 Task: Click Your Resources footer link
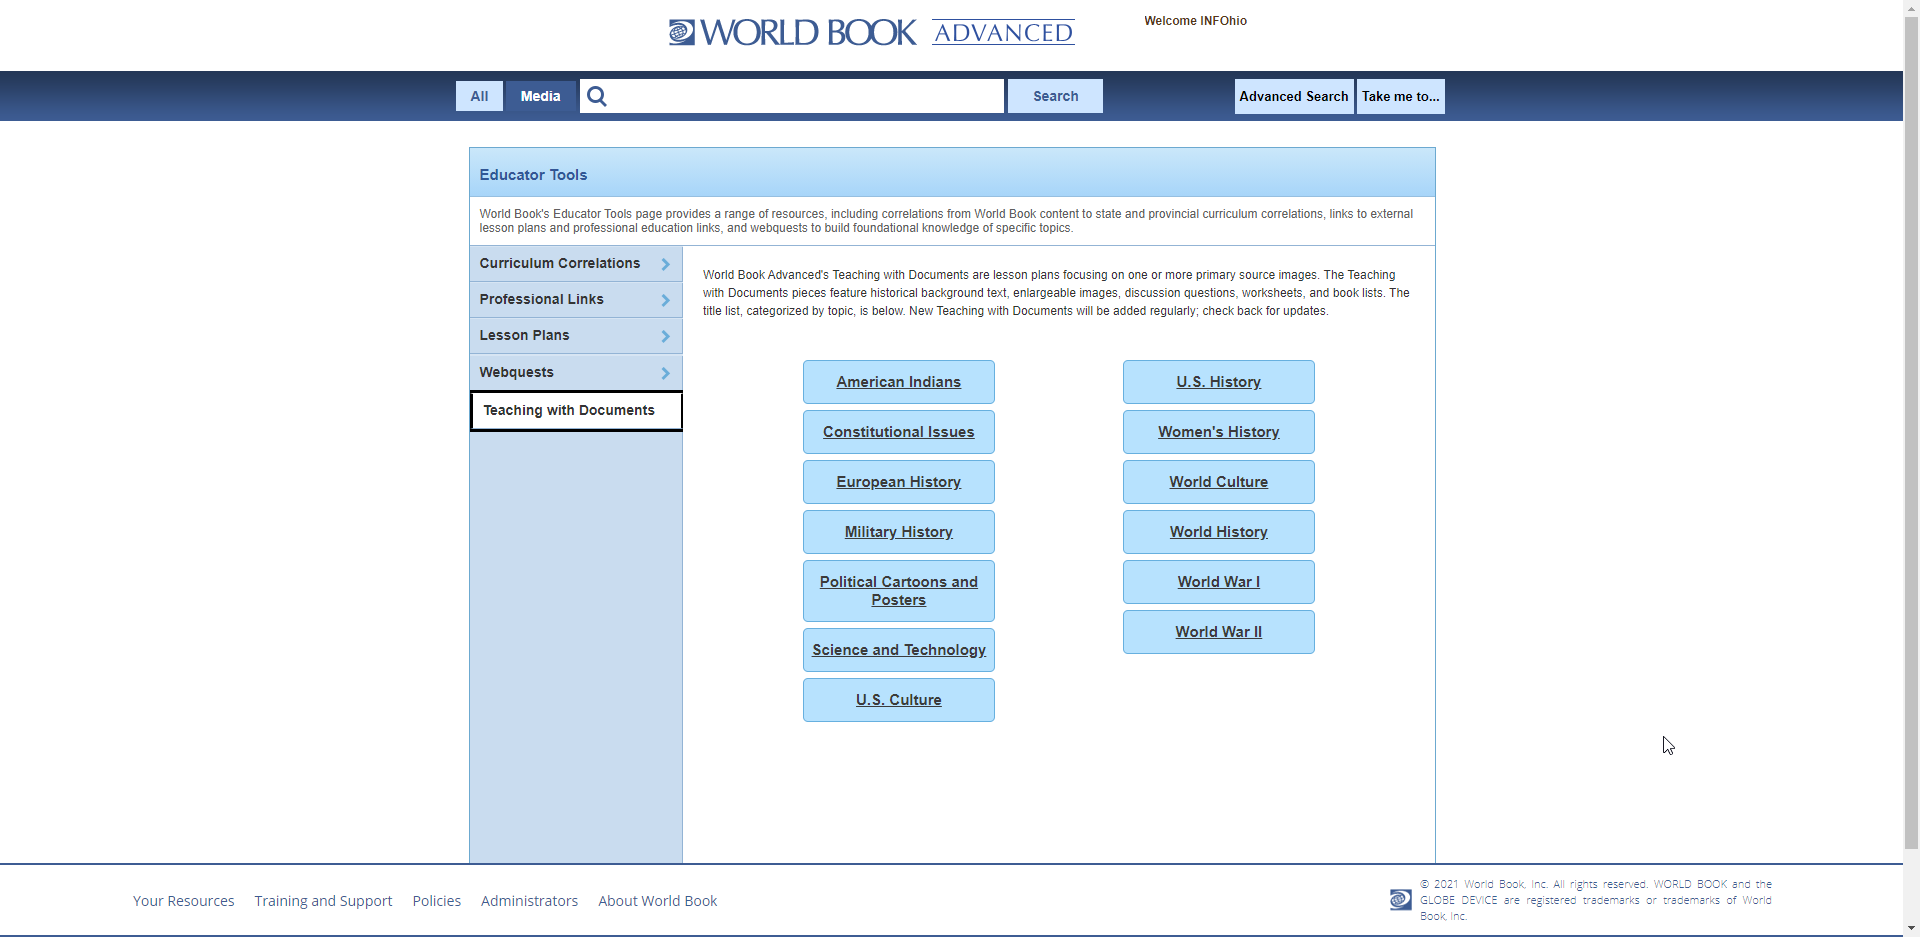[183, 901]
